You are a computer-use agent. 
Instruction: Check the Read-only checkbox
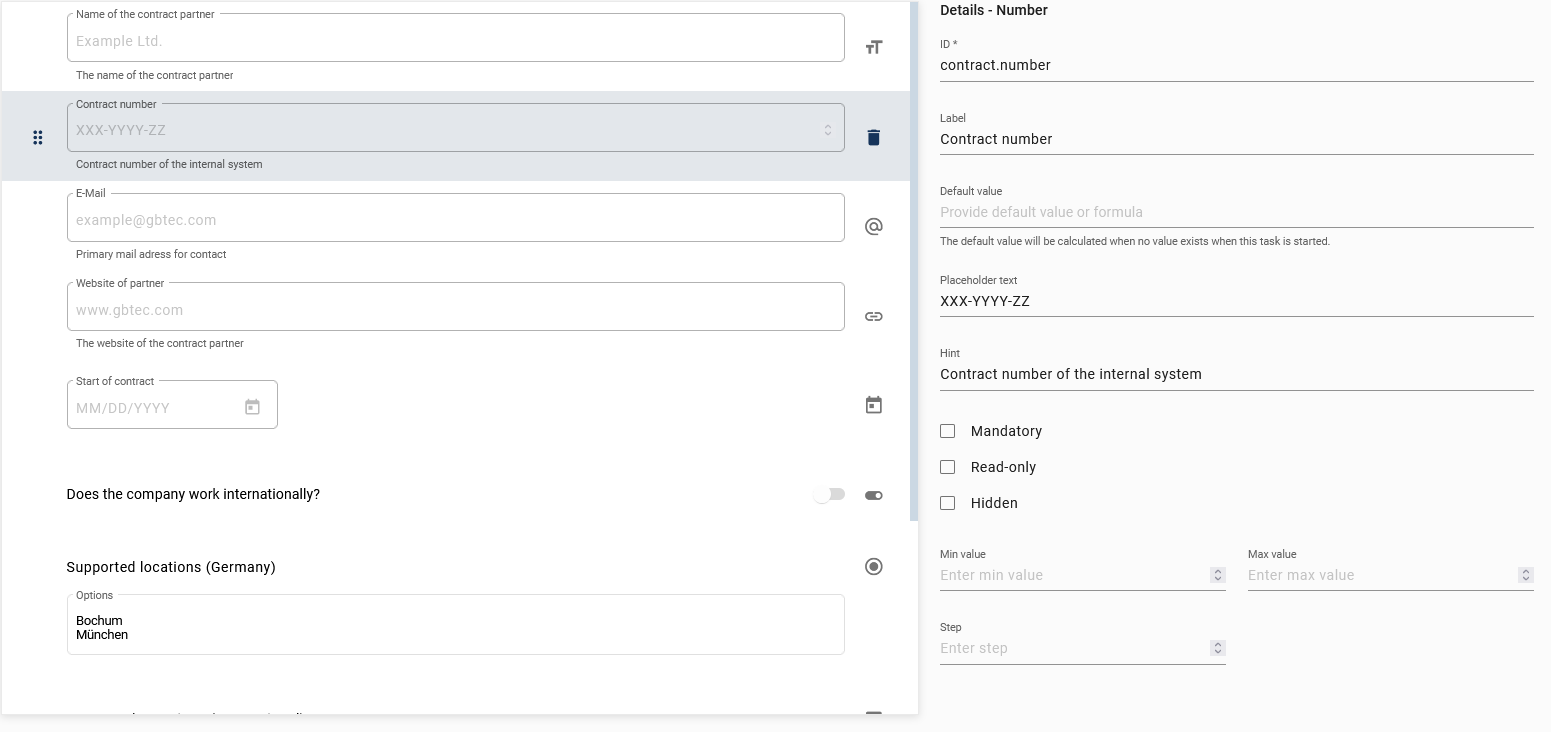tap(948, 467)
